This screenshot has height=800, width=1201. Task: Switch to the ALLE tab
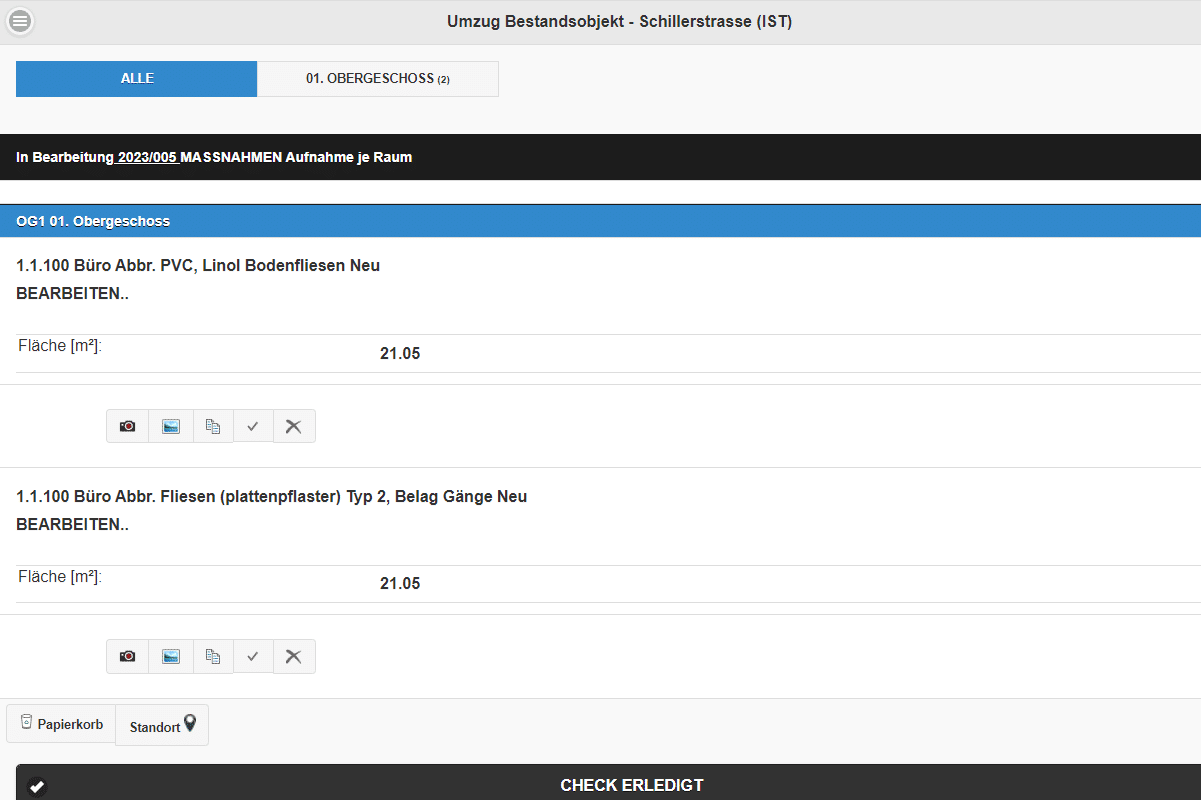136,78
